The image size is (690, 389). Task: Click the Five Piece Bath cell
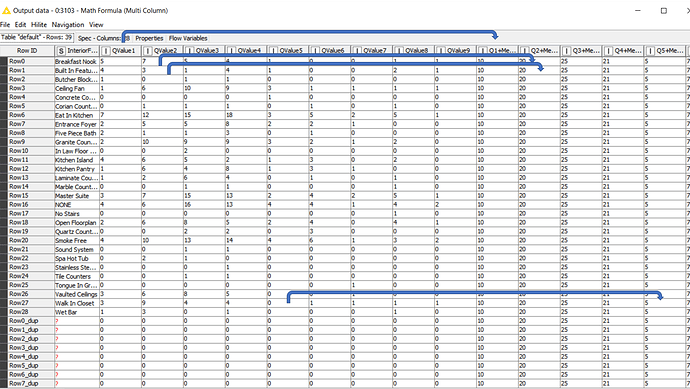[x=77, y=133]
